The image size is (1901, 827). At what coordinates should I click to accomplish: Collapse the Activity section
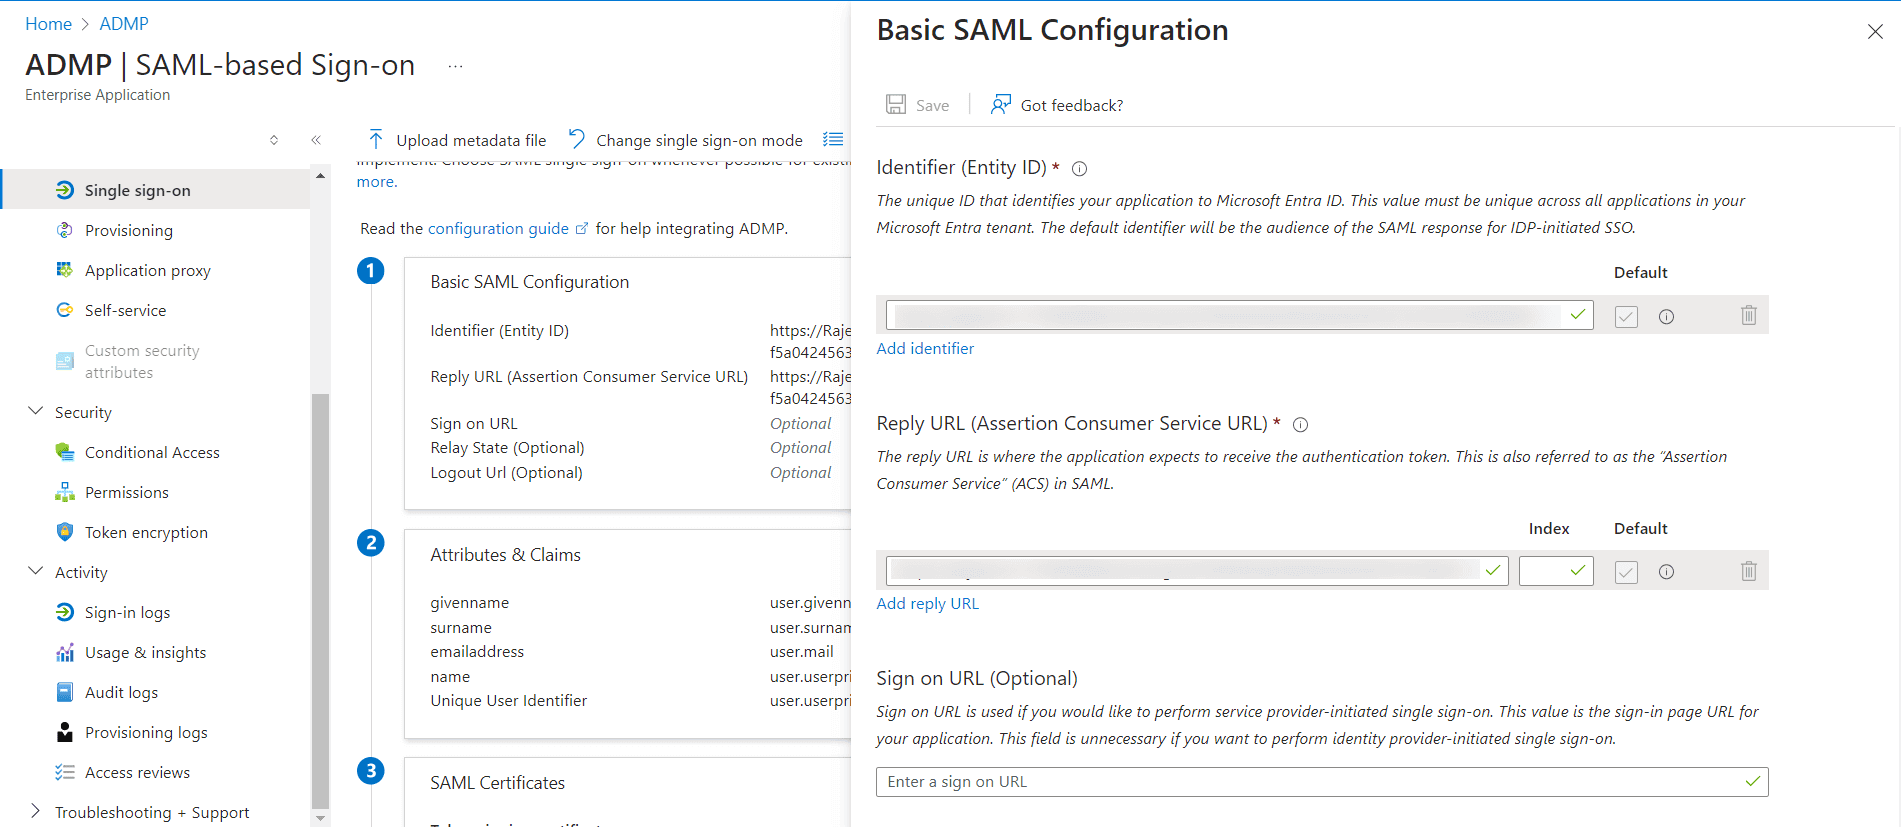pyautogui.click(x=36, y=572)
